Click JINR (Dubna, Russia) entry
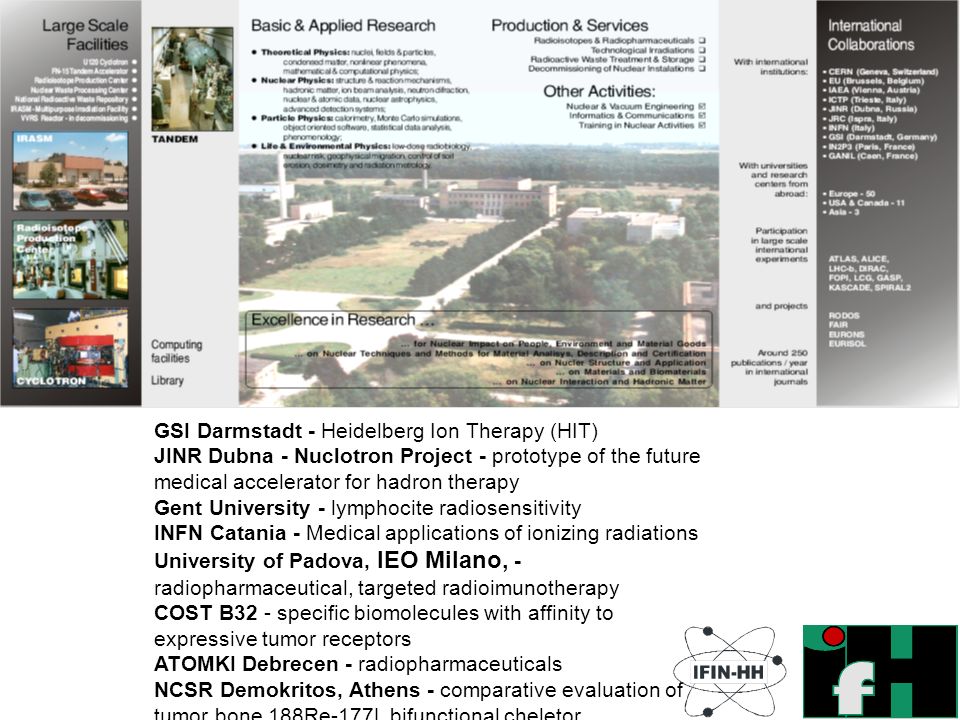Screen dimensions: 960x720 pyautogui.click(x=872, y=109)
